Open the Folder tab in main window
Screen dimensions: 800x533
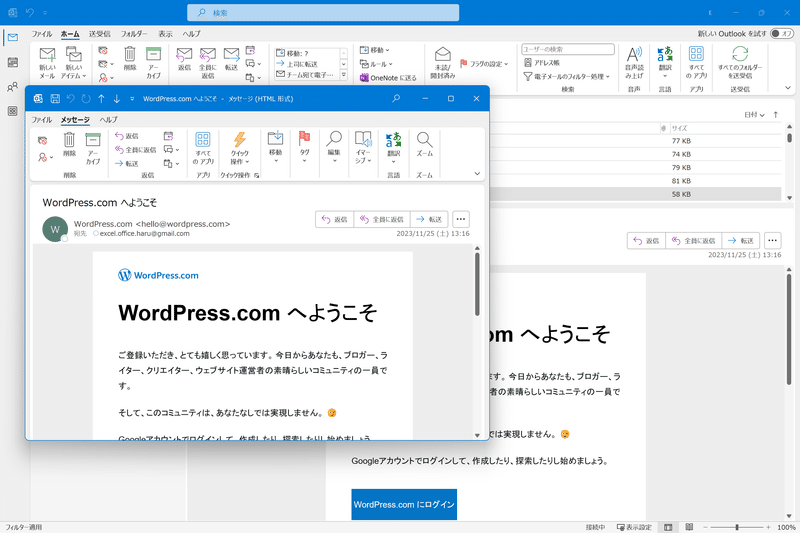tap(134, 34)
